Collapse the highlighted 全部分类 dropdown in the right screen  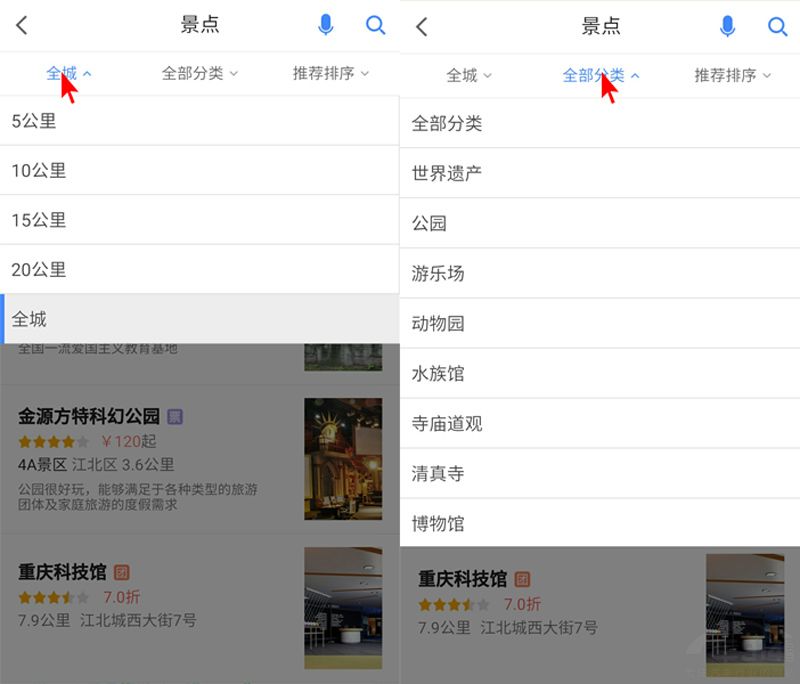pyautogui.click(x=600, y=75)
